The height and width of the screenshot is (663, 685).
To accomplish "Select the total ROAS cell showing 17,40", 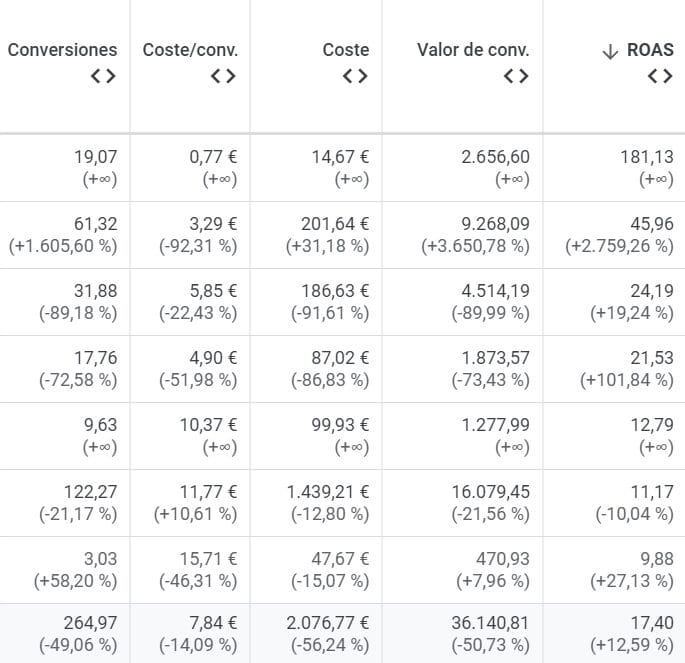I will (653, 624).
